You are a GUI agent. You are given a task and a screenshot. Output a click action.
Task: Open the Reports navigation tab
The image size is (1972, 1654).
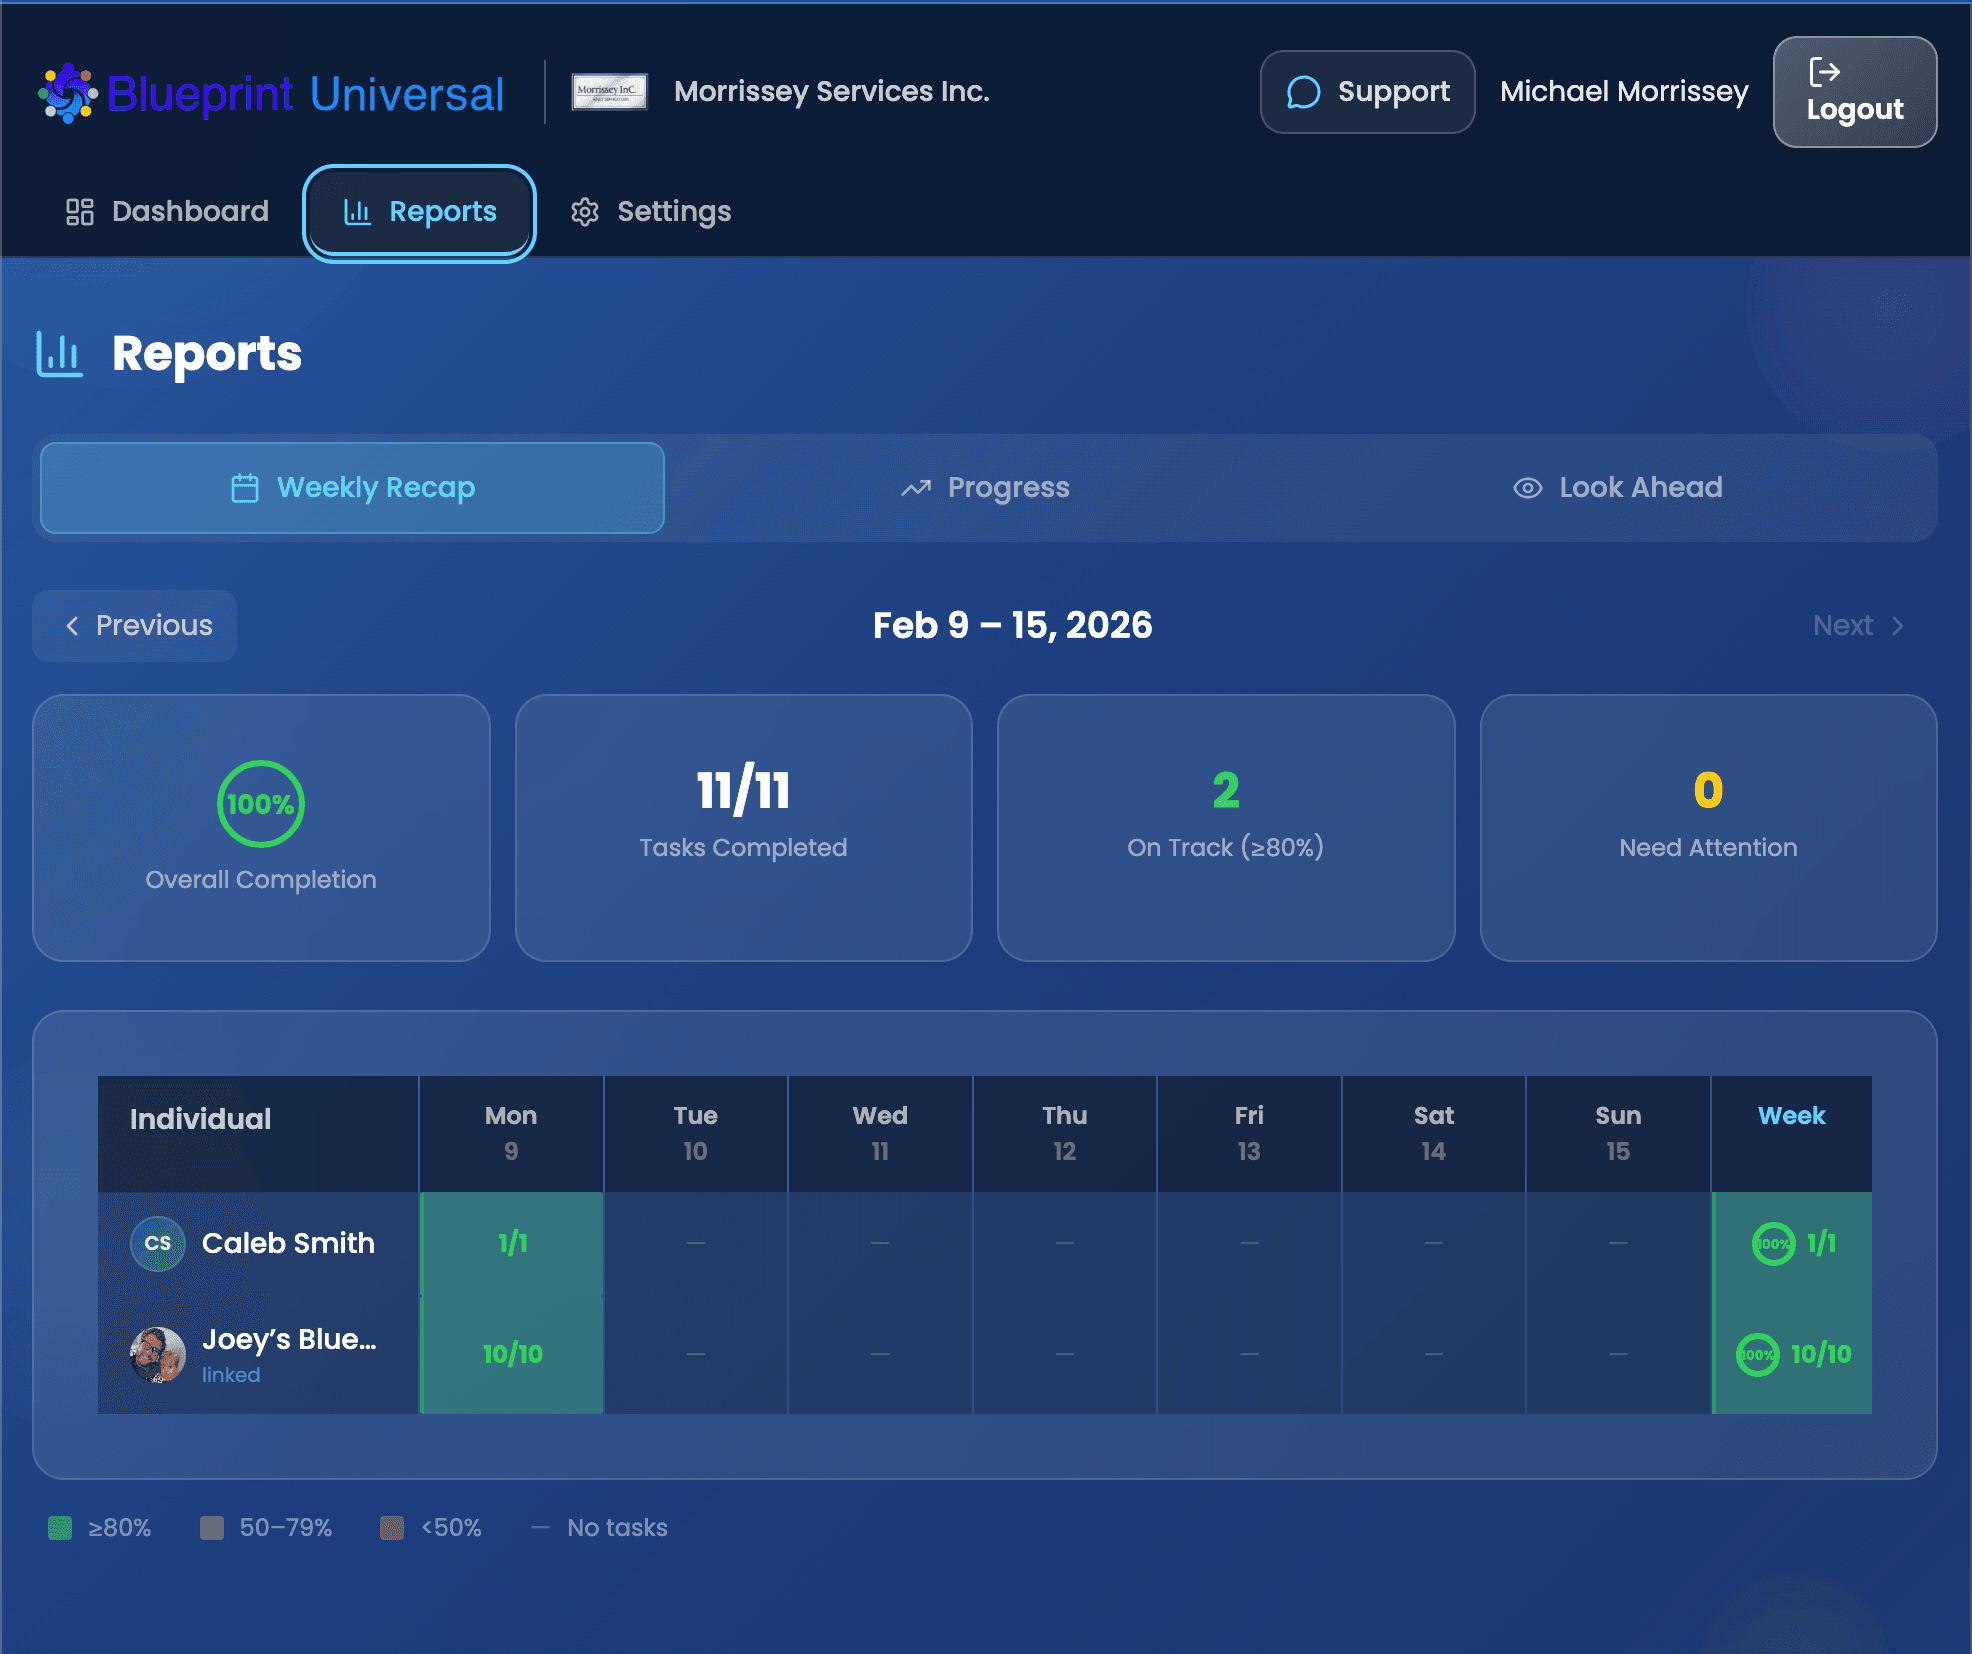click(420, 212)
